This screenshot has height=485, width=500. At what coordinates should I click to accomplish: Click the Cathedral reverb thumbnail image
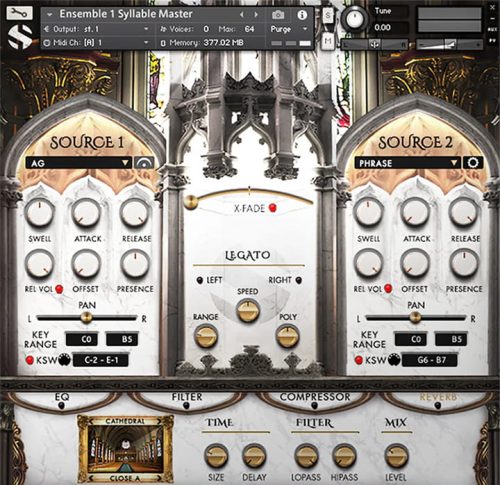pyautogui.click(x=126, y=449)
